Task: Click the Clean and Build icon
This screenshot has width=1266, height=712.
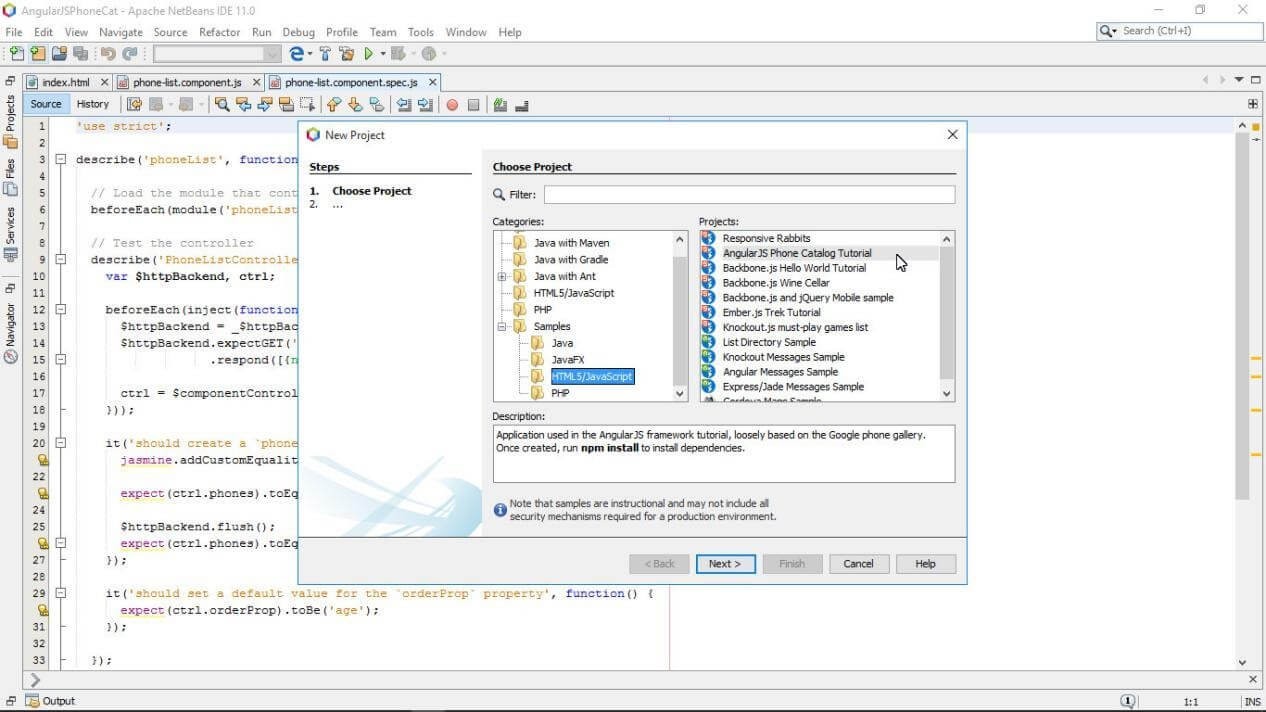Action: pyautogui.click(x=346, y=54)
